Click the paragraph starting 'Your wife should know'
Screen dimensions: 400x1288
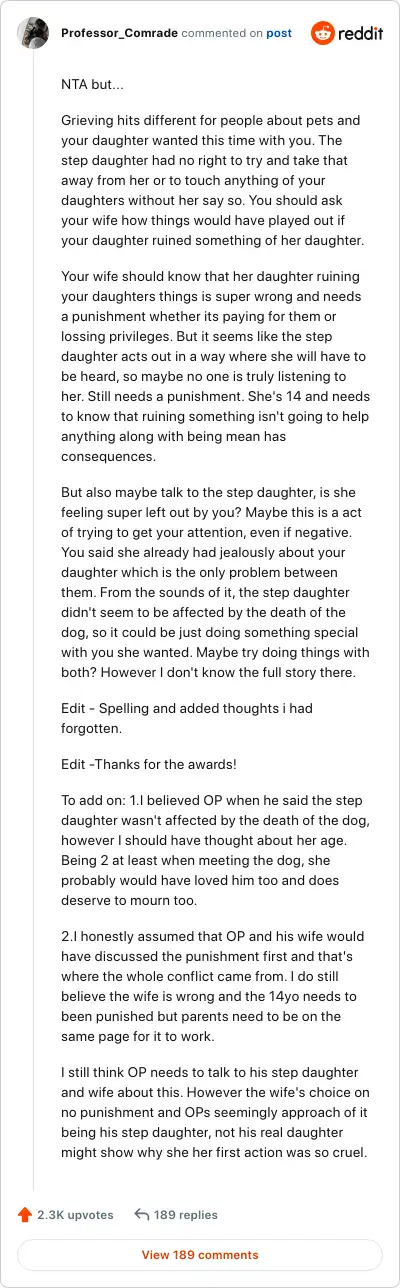(x=200, y=365)
